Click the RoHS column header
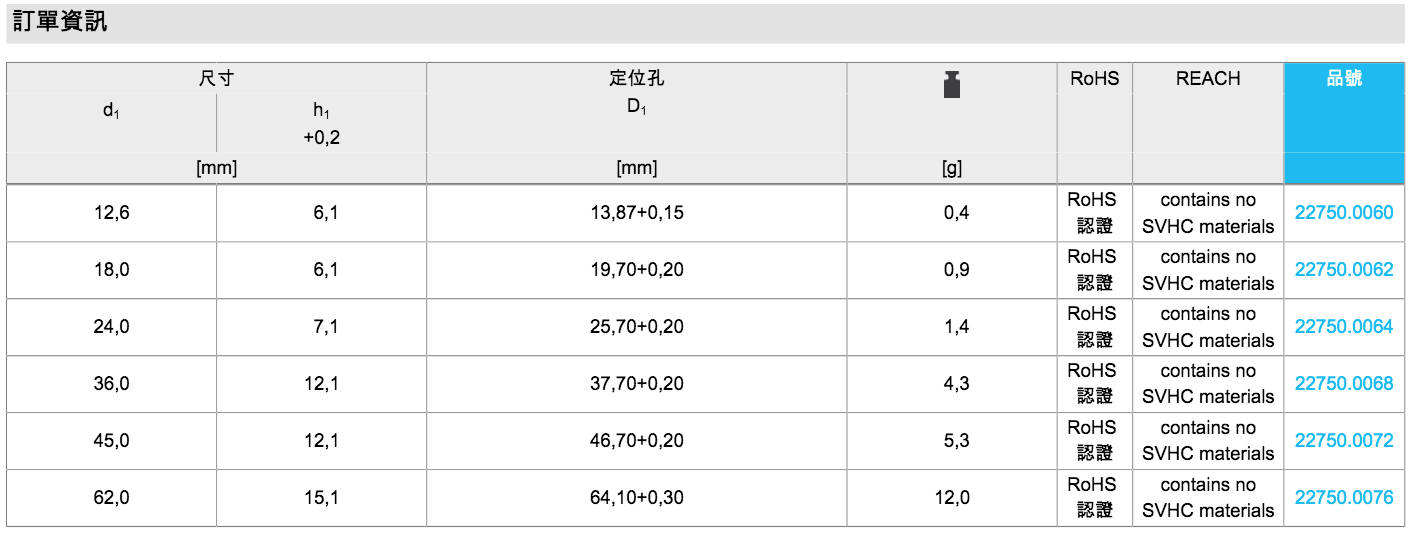 tap(1094, 79)
